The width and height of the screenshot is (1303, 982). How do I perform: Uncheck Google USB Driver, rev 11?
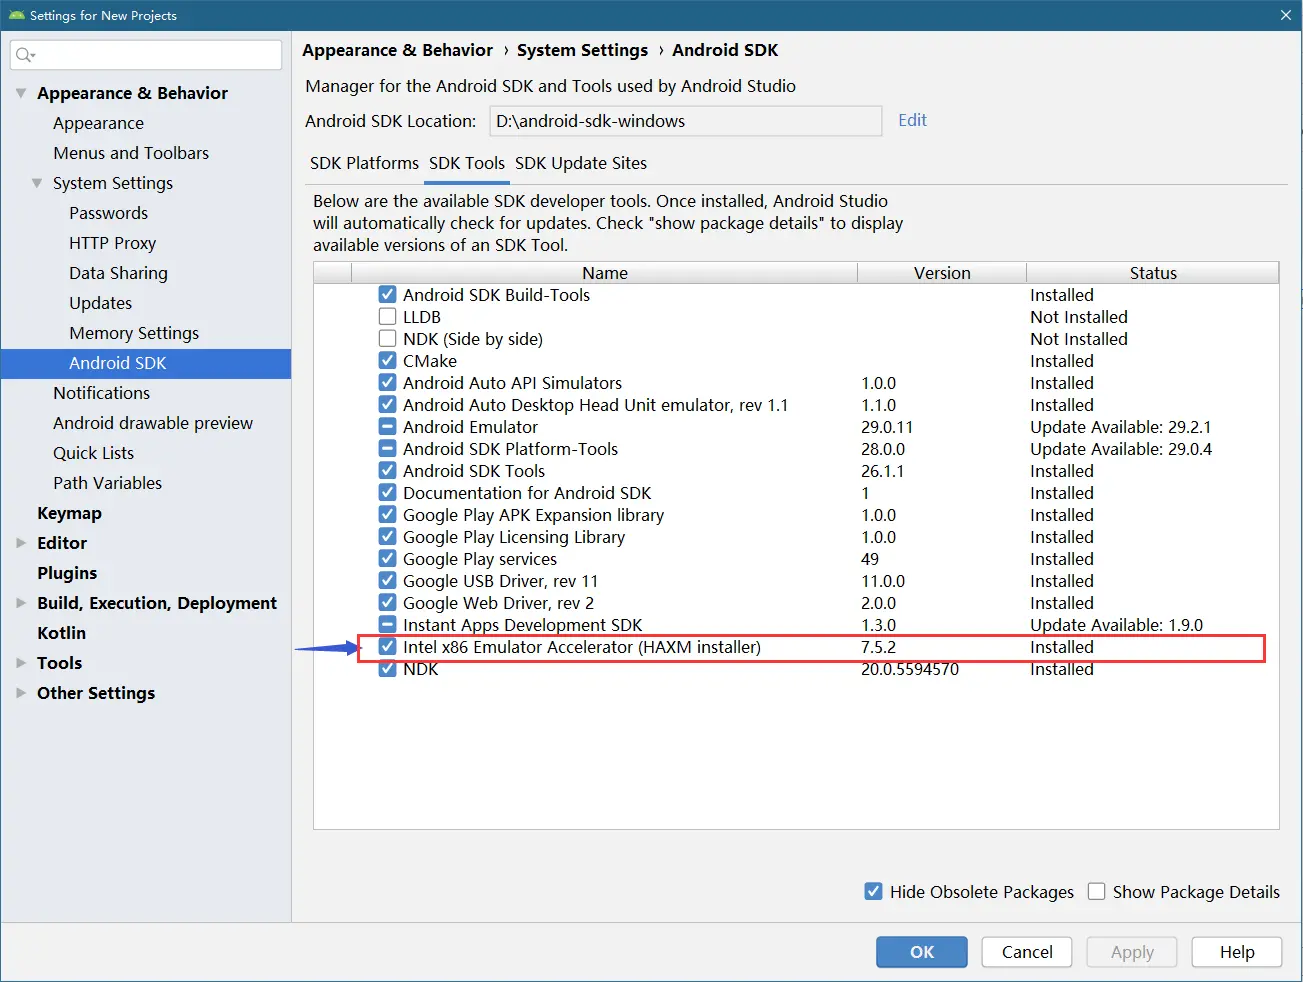[x=387, y=581]
